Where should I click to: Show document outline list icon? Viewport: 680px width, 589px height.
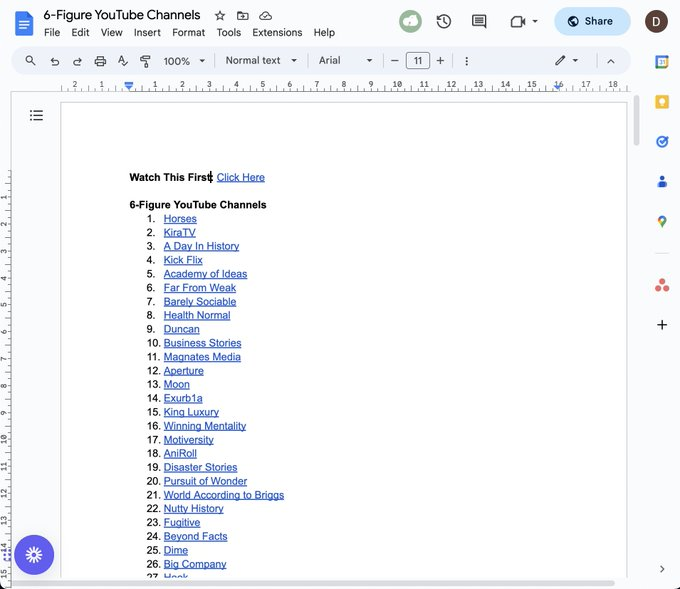click(36, 115)
